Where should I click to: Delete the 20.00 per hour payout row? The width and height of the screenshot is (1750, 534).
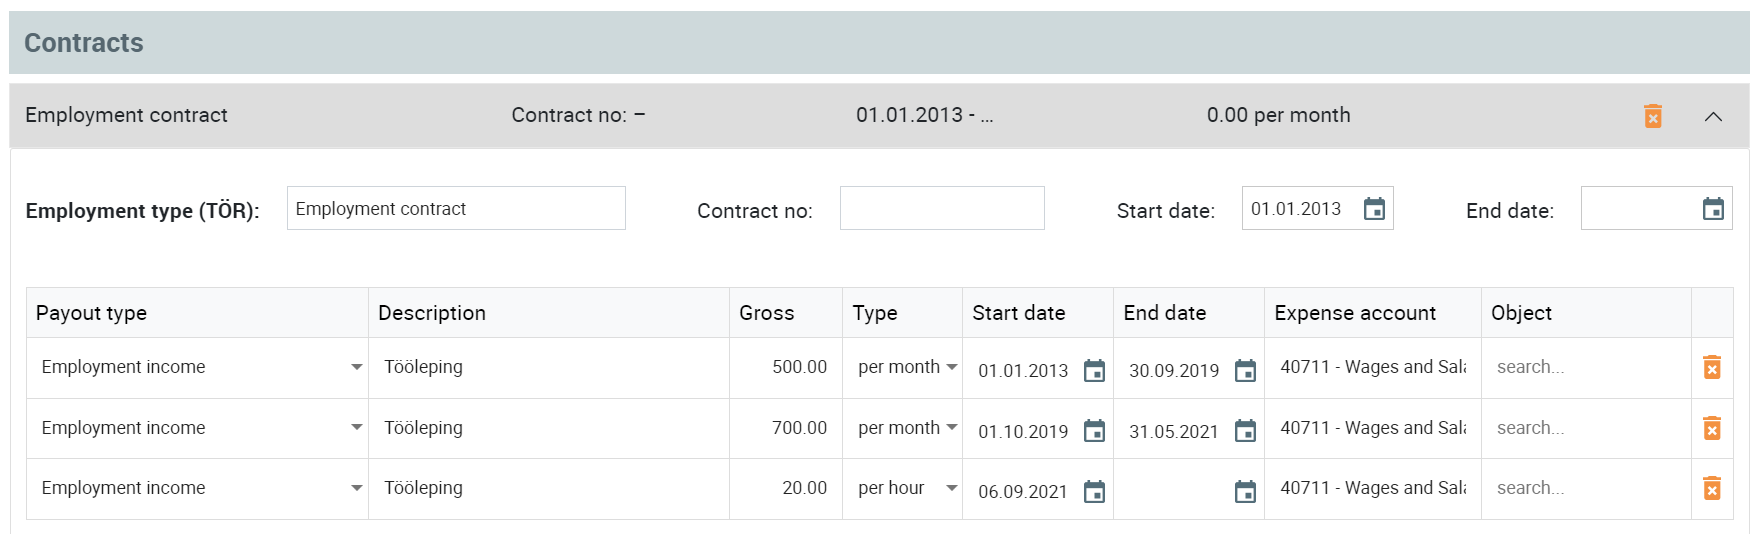tap(1712, 488)
